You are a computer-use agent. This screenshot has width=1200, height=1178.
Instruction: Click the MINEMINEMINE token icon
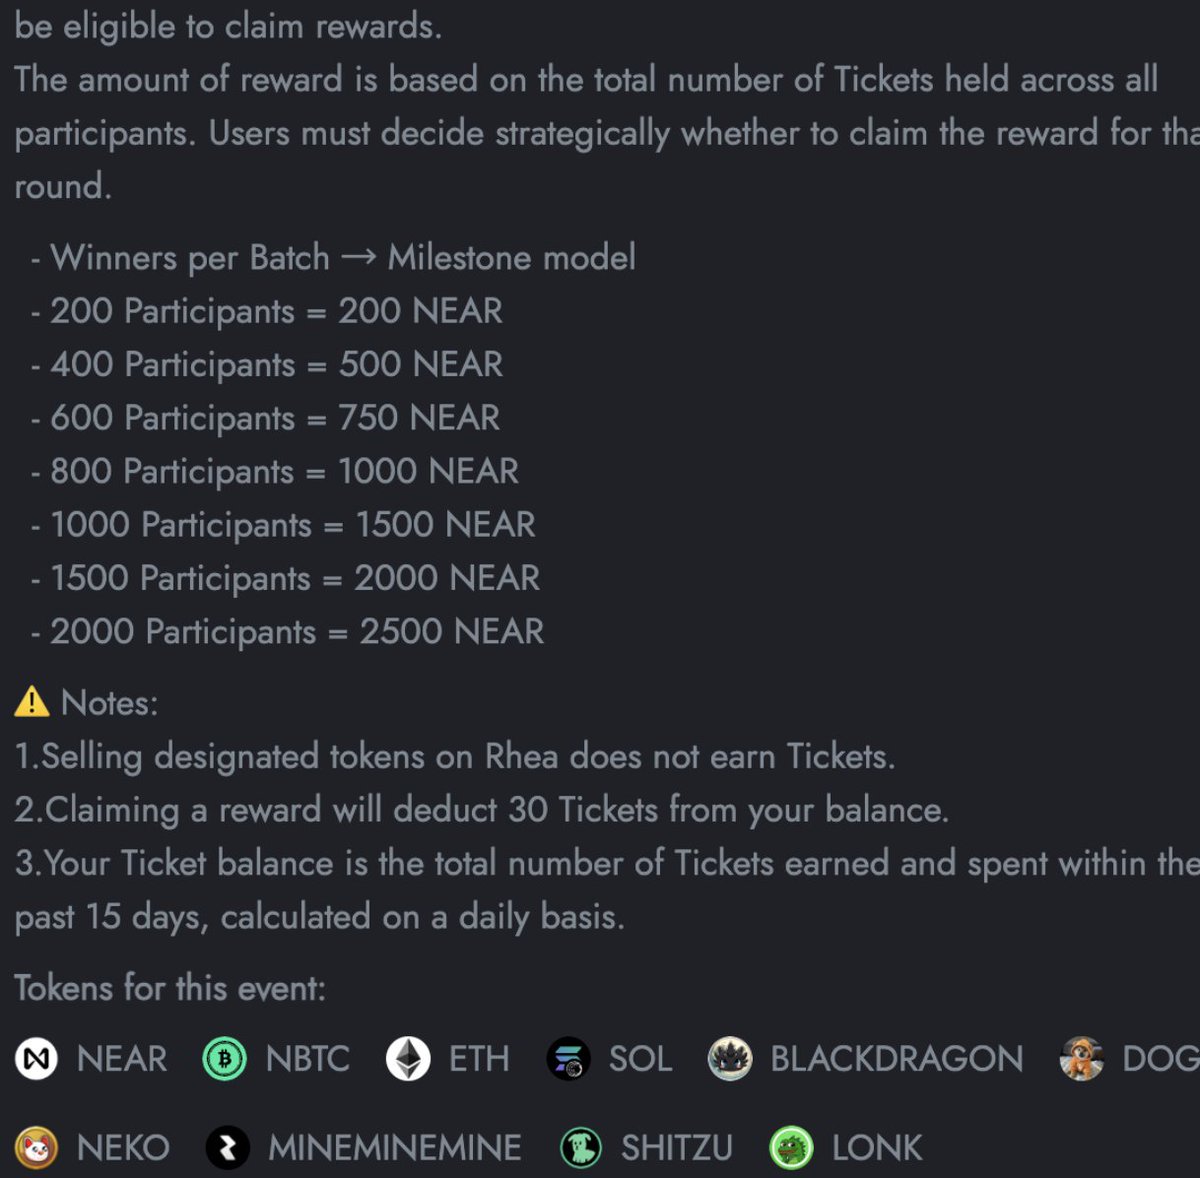click(228, 1147)
